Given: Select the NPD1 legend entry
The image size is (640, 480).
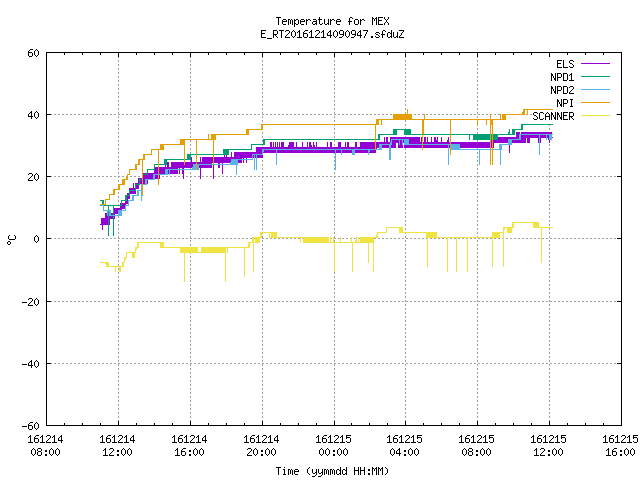Looking at the screenshot, I should [562, 77].
